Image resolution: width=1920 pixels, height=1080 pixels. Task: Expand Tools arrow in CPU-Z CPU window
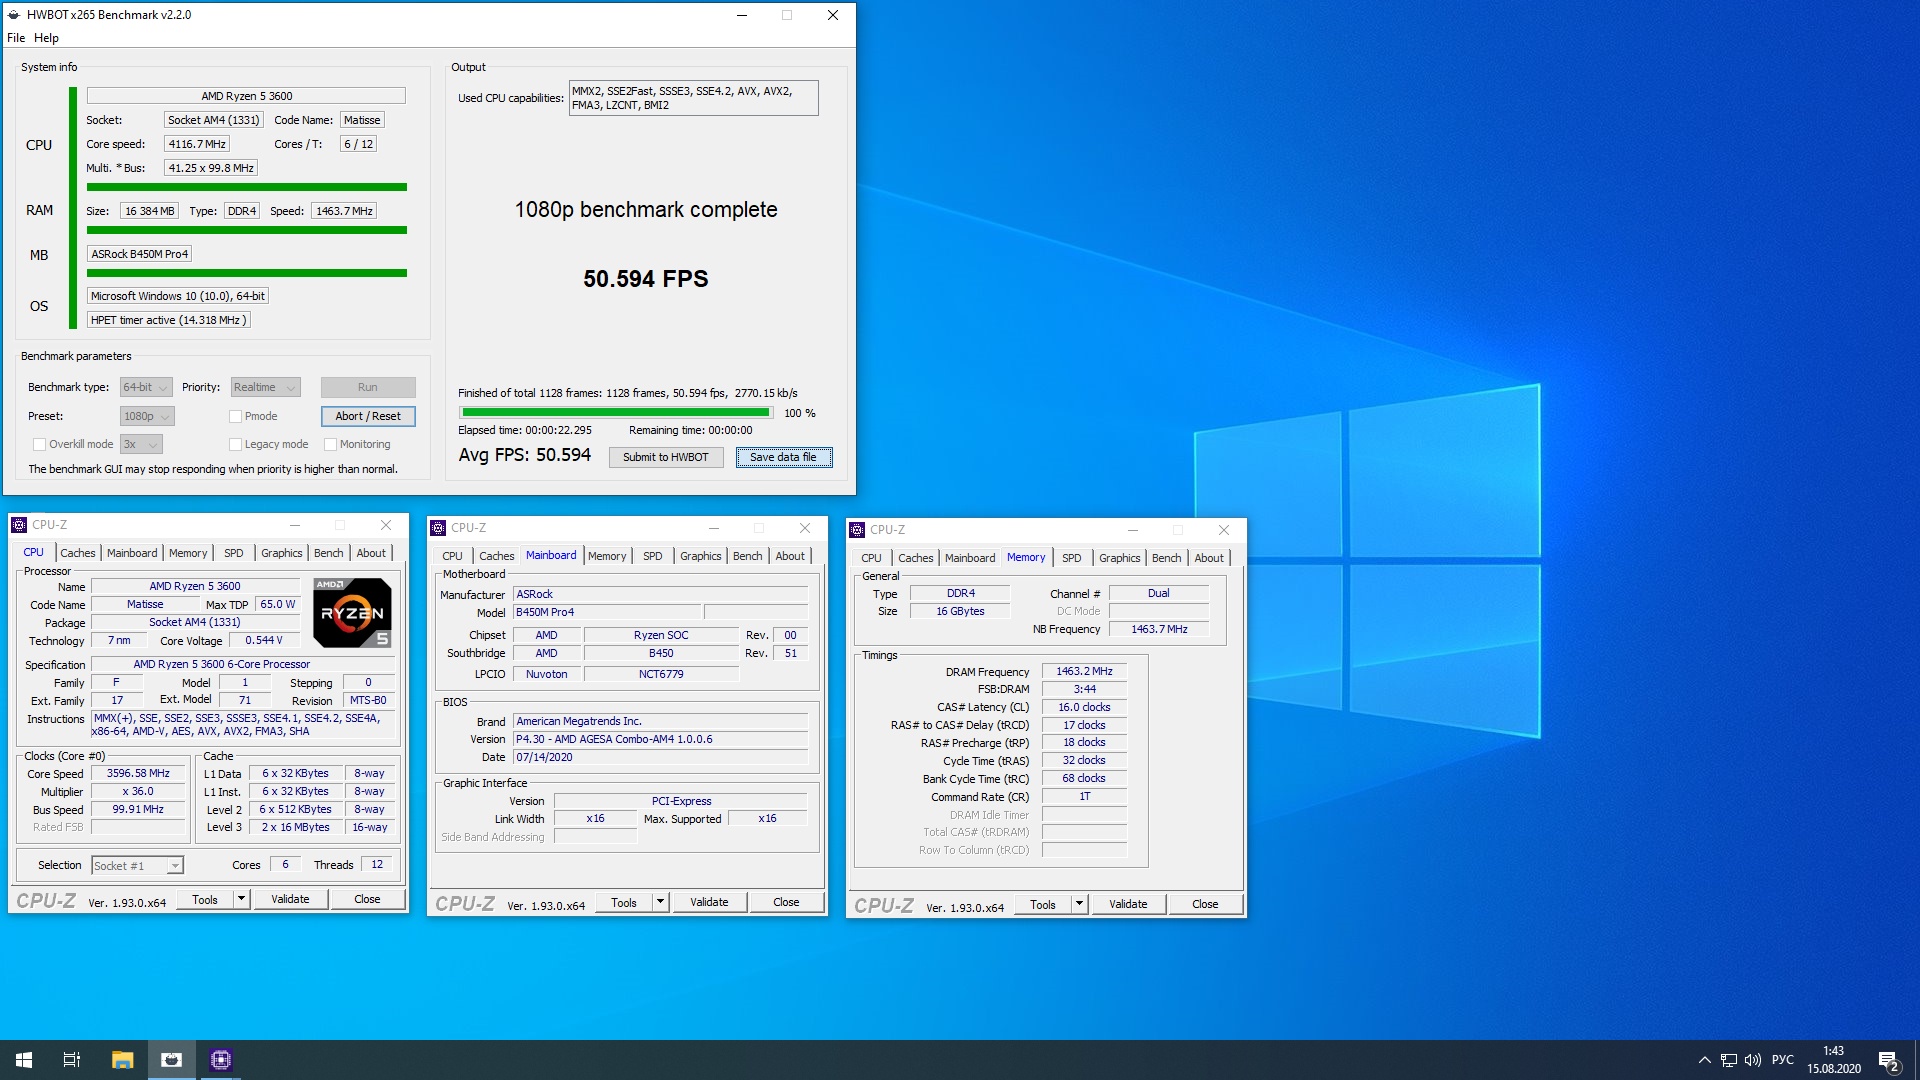click(241, 900)
